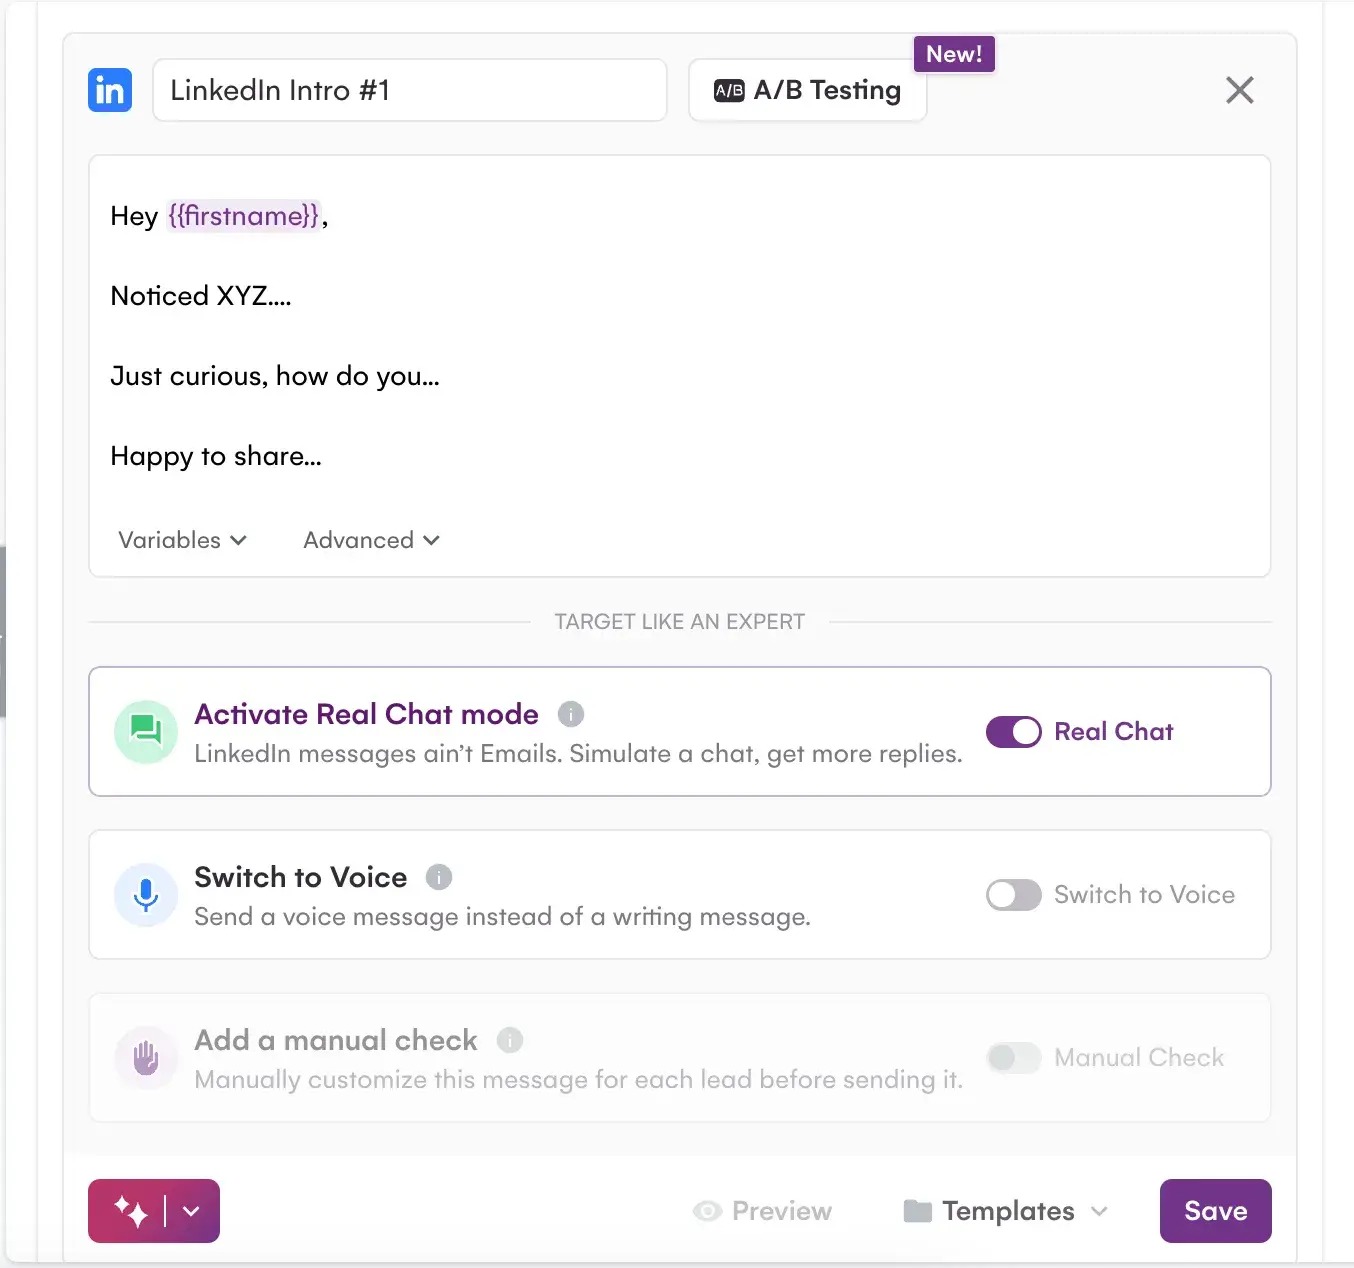Select the Real Chat chat bubble icon
The image size is (1354, 1268).
(x=145, y=731)
